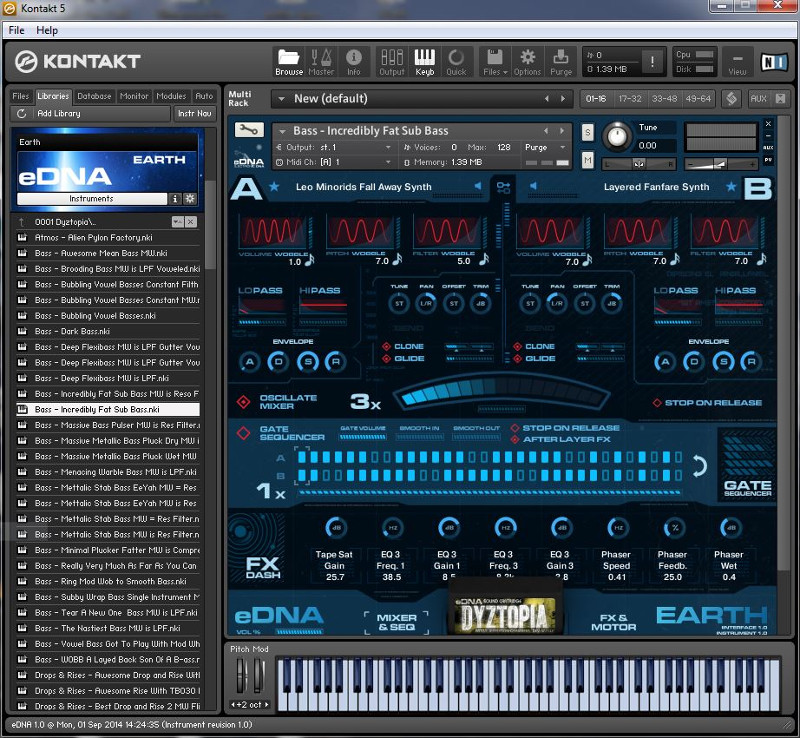
Task: Open the instrument Purge dropdown
Action: pos(546,147)
